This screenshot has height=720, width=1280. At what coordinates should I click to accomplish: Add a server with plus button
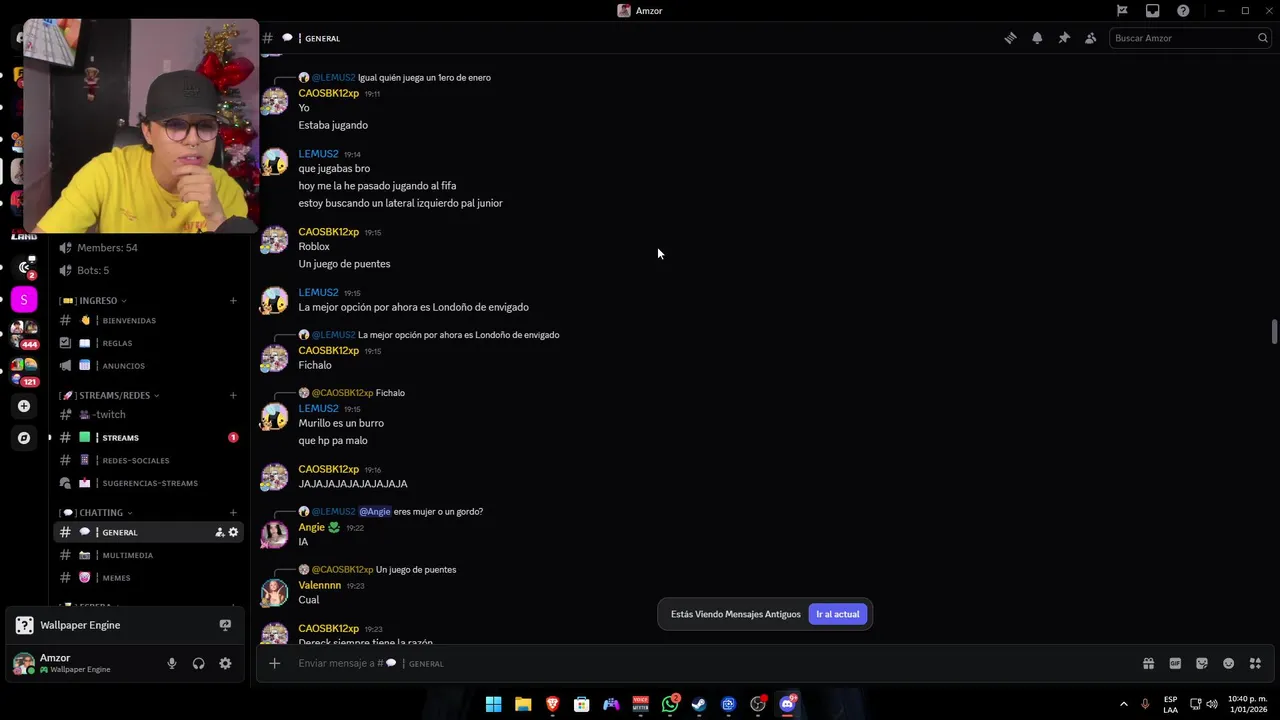(24, 406)
